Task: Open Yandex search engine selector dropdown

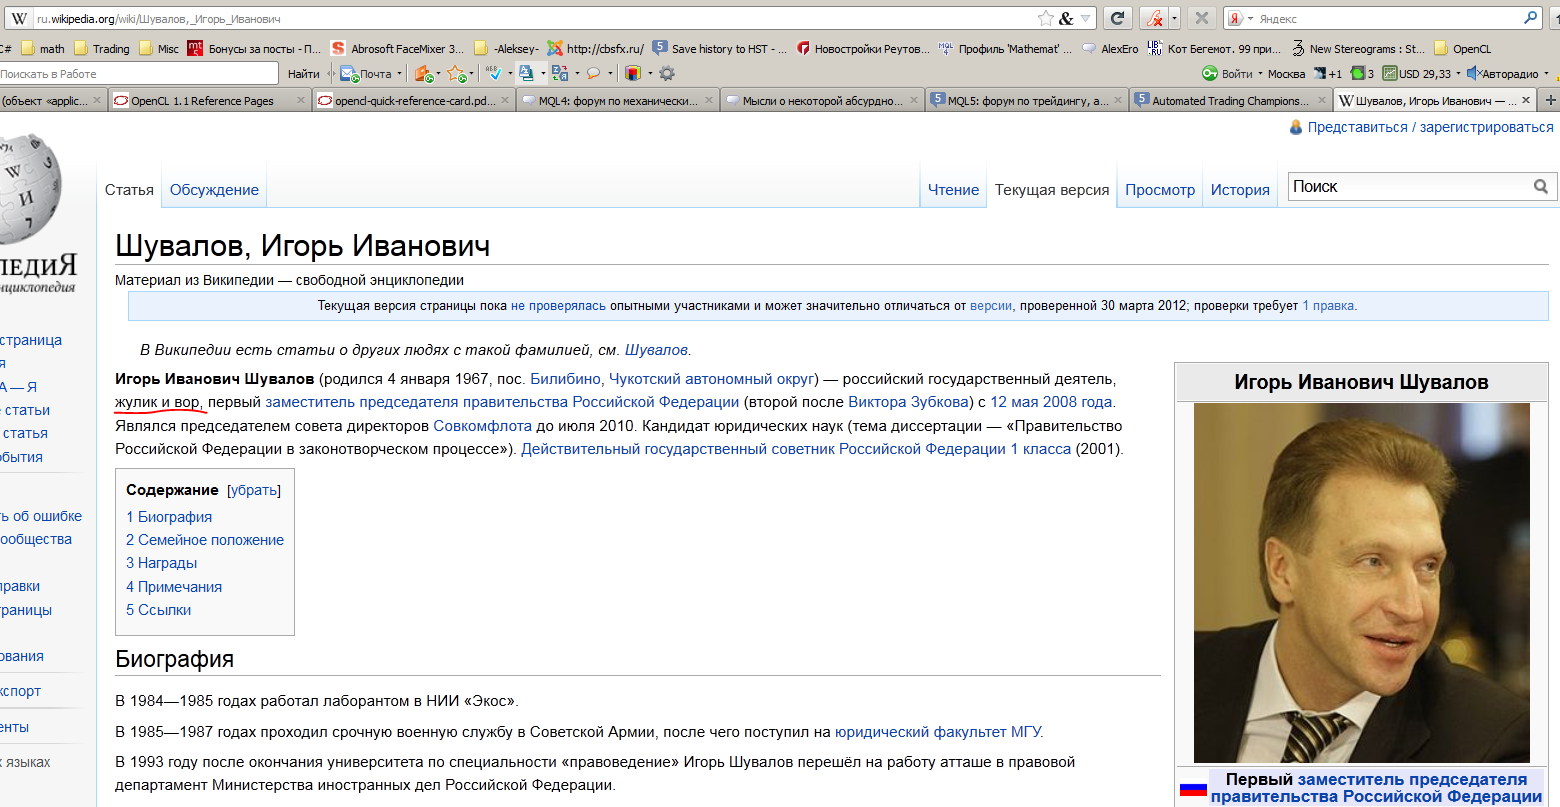Action: [x=1250, y=18]
